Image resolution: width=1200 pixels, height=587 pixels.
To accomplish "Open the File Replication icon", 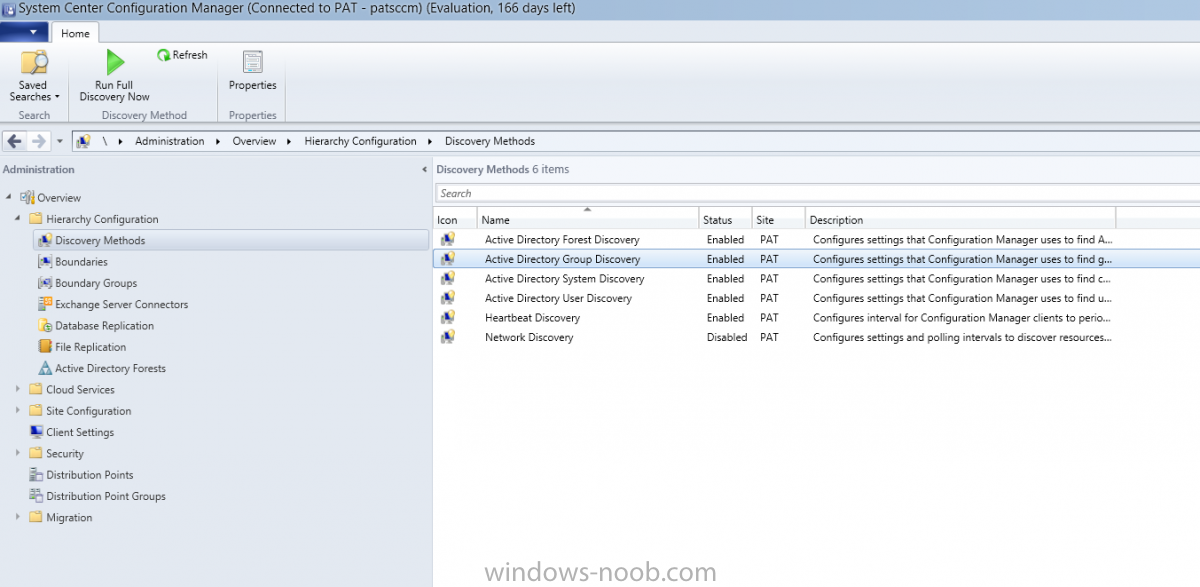I will pos(45,347).
